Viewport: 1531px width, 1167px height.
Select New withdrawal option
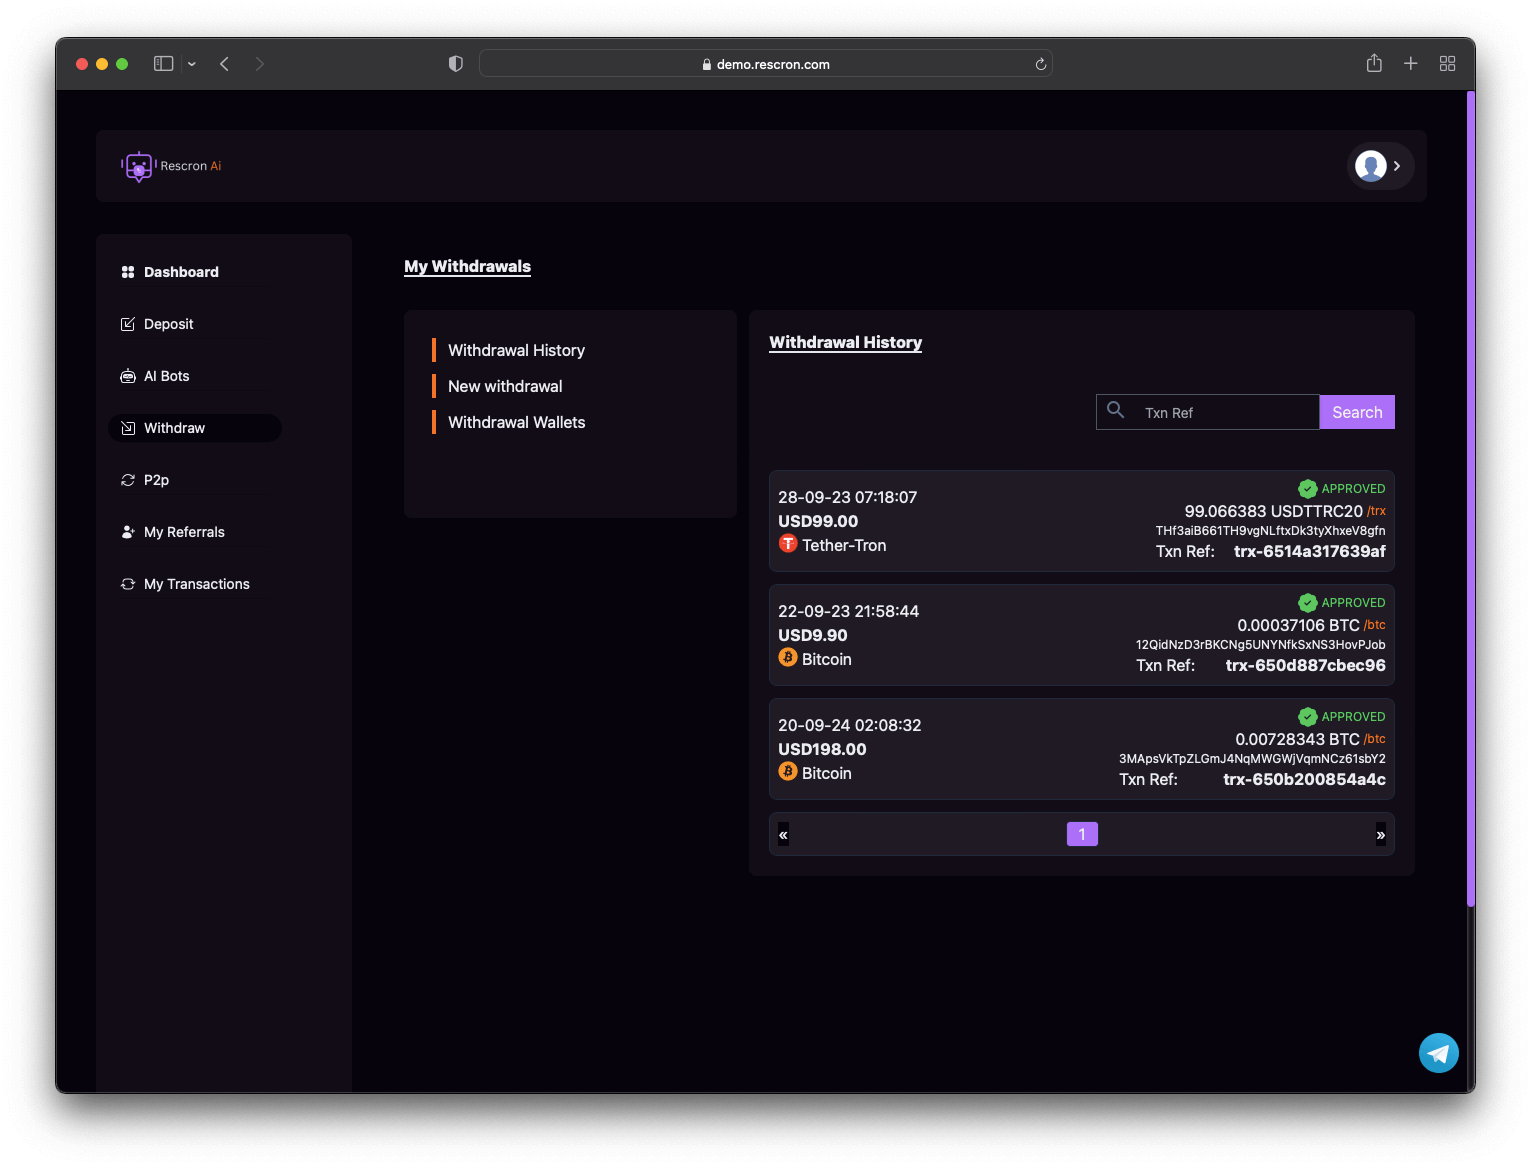tap(505, 386)
